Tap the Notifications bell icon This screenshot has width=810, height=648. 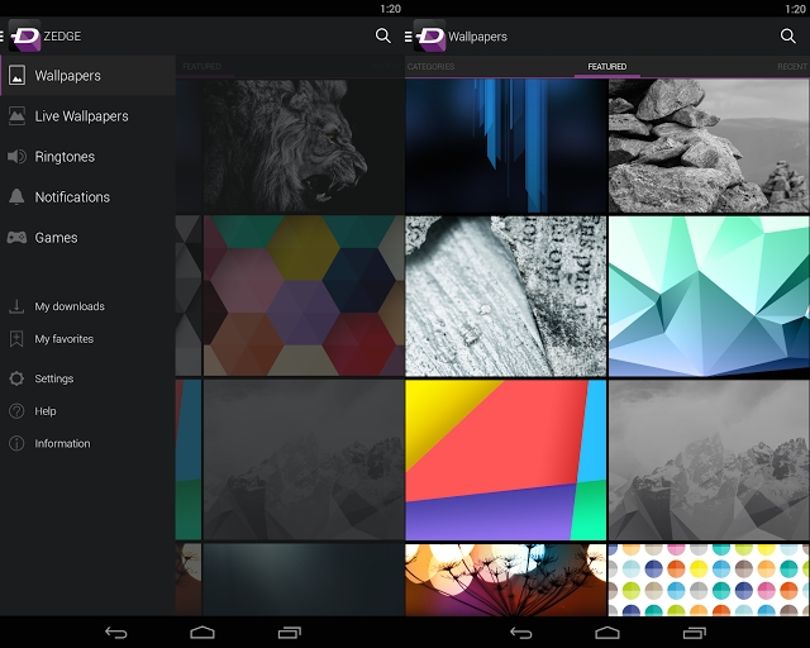pyautogui.click(x=17, y=197)
